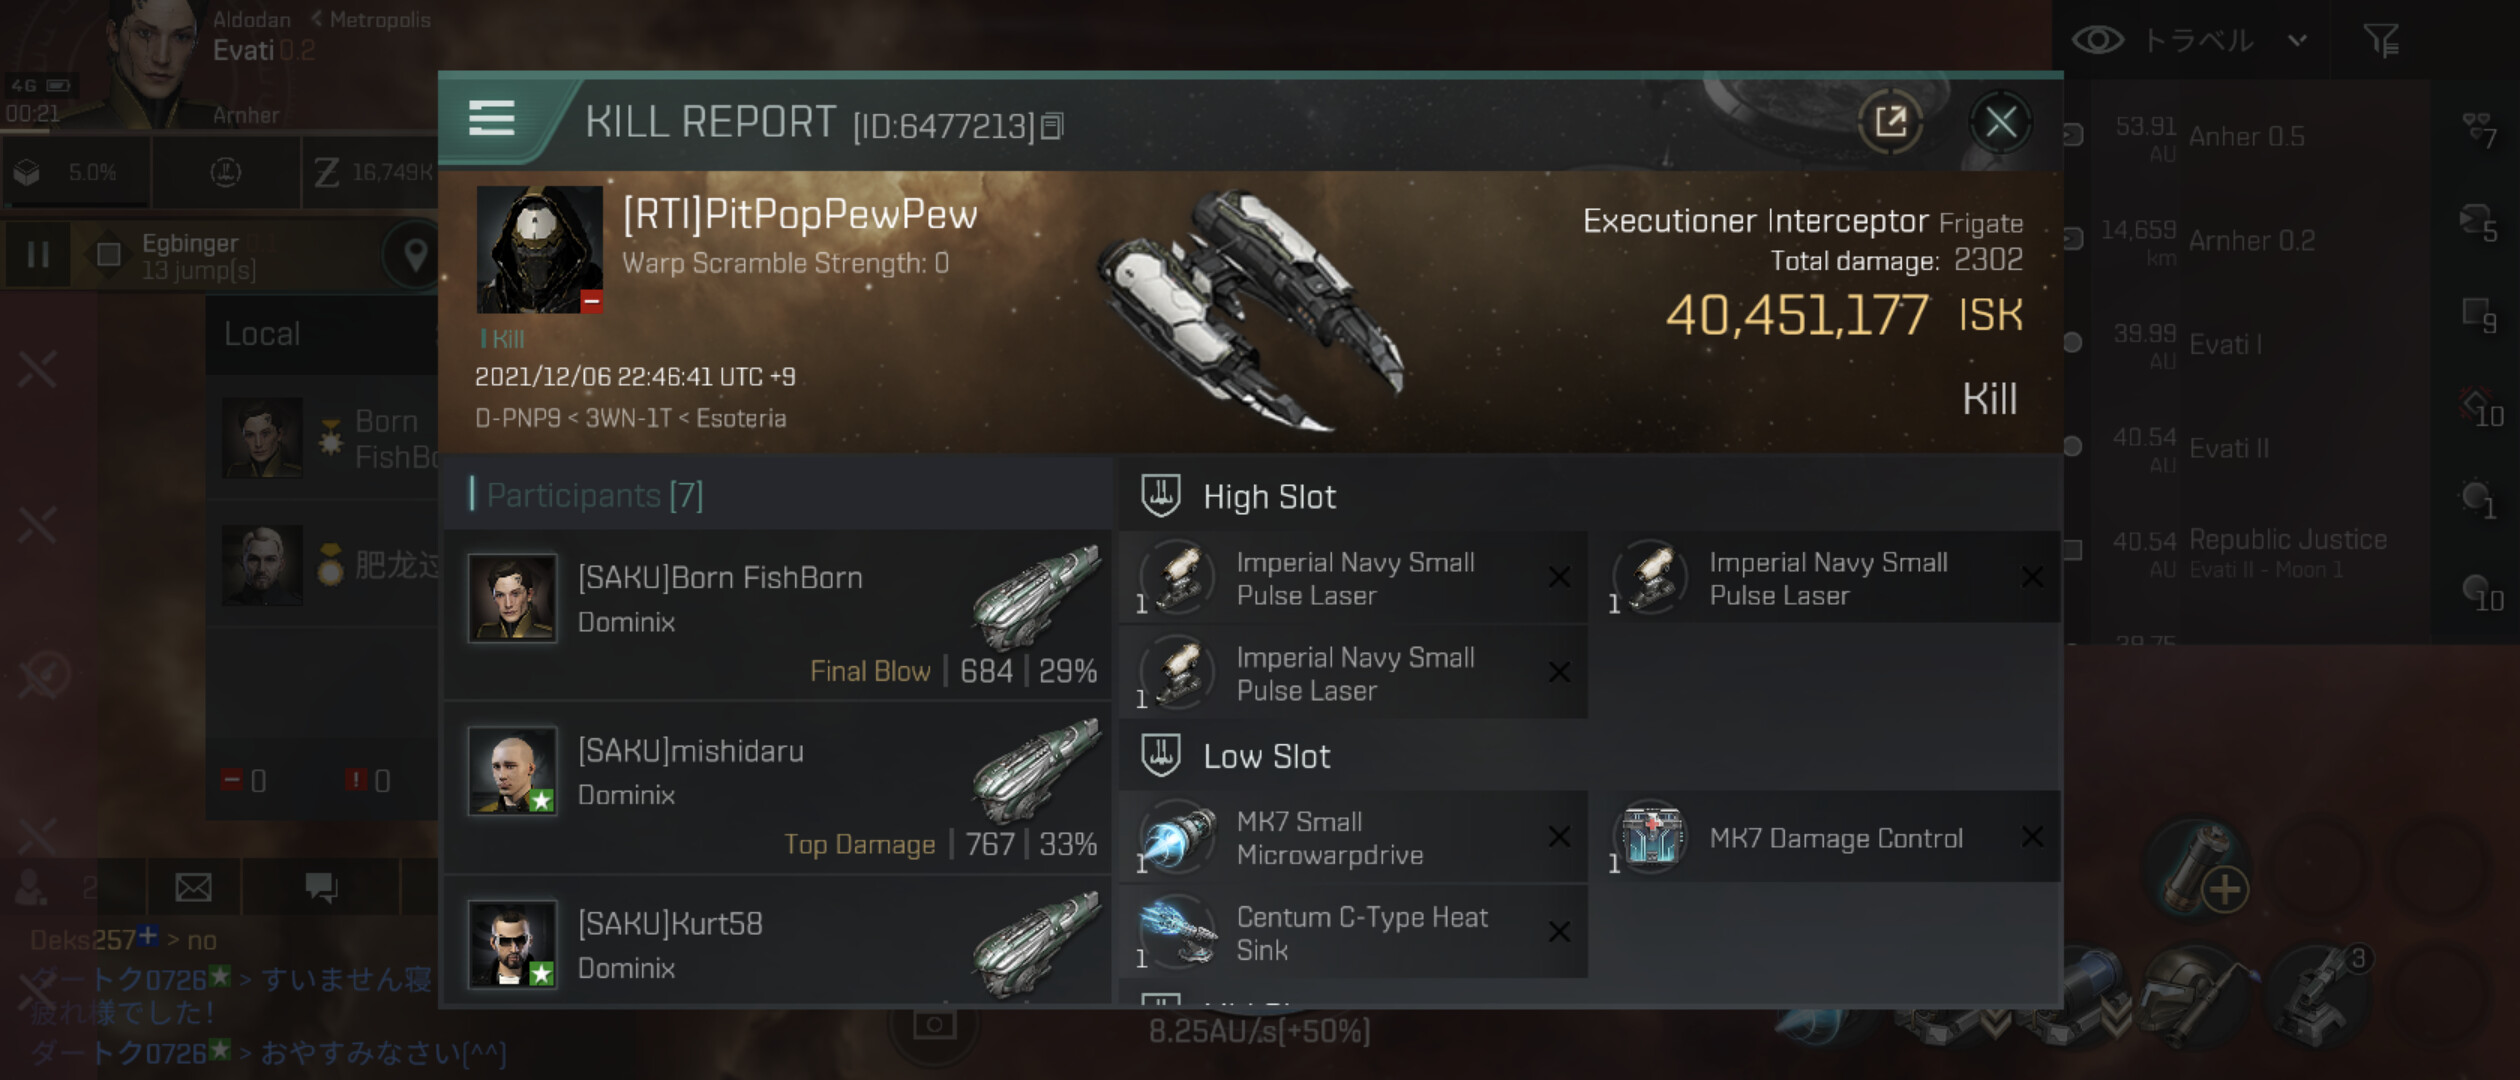Click the Participants [7] header
This screenshot has height=1080, width=2520.
click(x=594, y=495)
